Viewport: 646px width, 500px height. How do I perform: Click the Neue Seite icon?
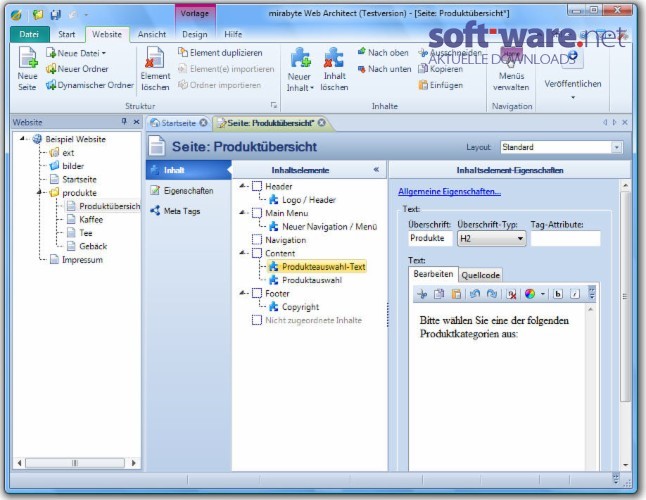click(x=28, y=57)
